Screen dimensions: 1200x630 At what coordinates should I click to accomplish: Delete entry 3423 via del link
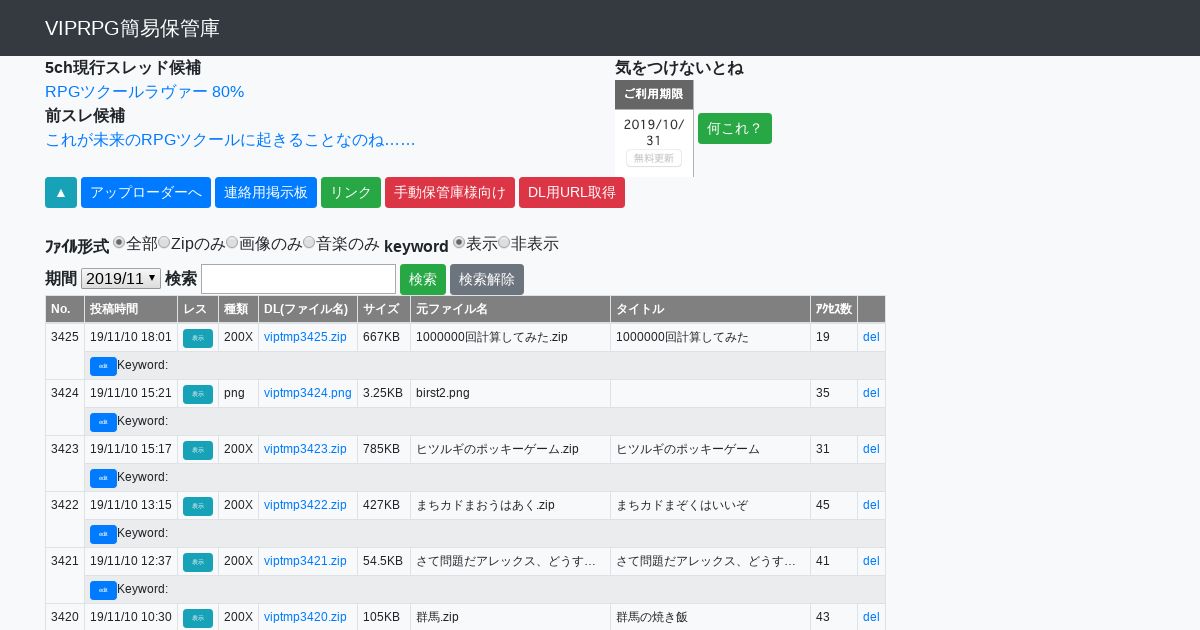[x=871, y=449]
